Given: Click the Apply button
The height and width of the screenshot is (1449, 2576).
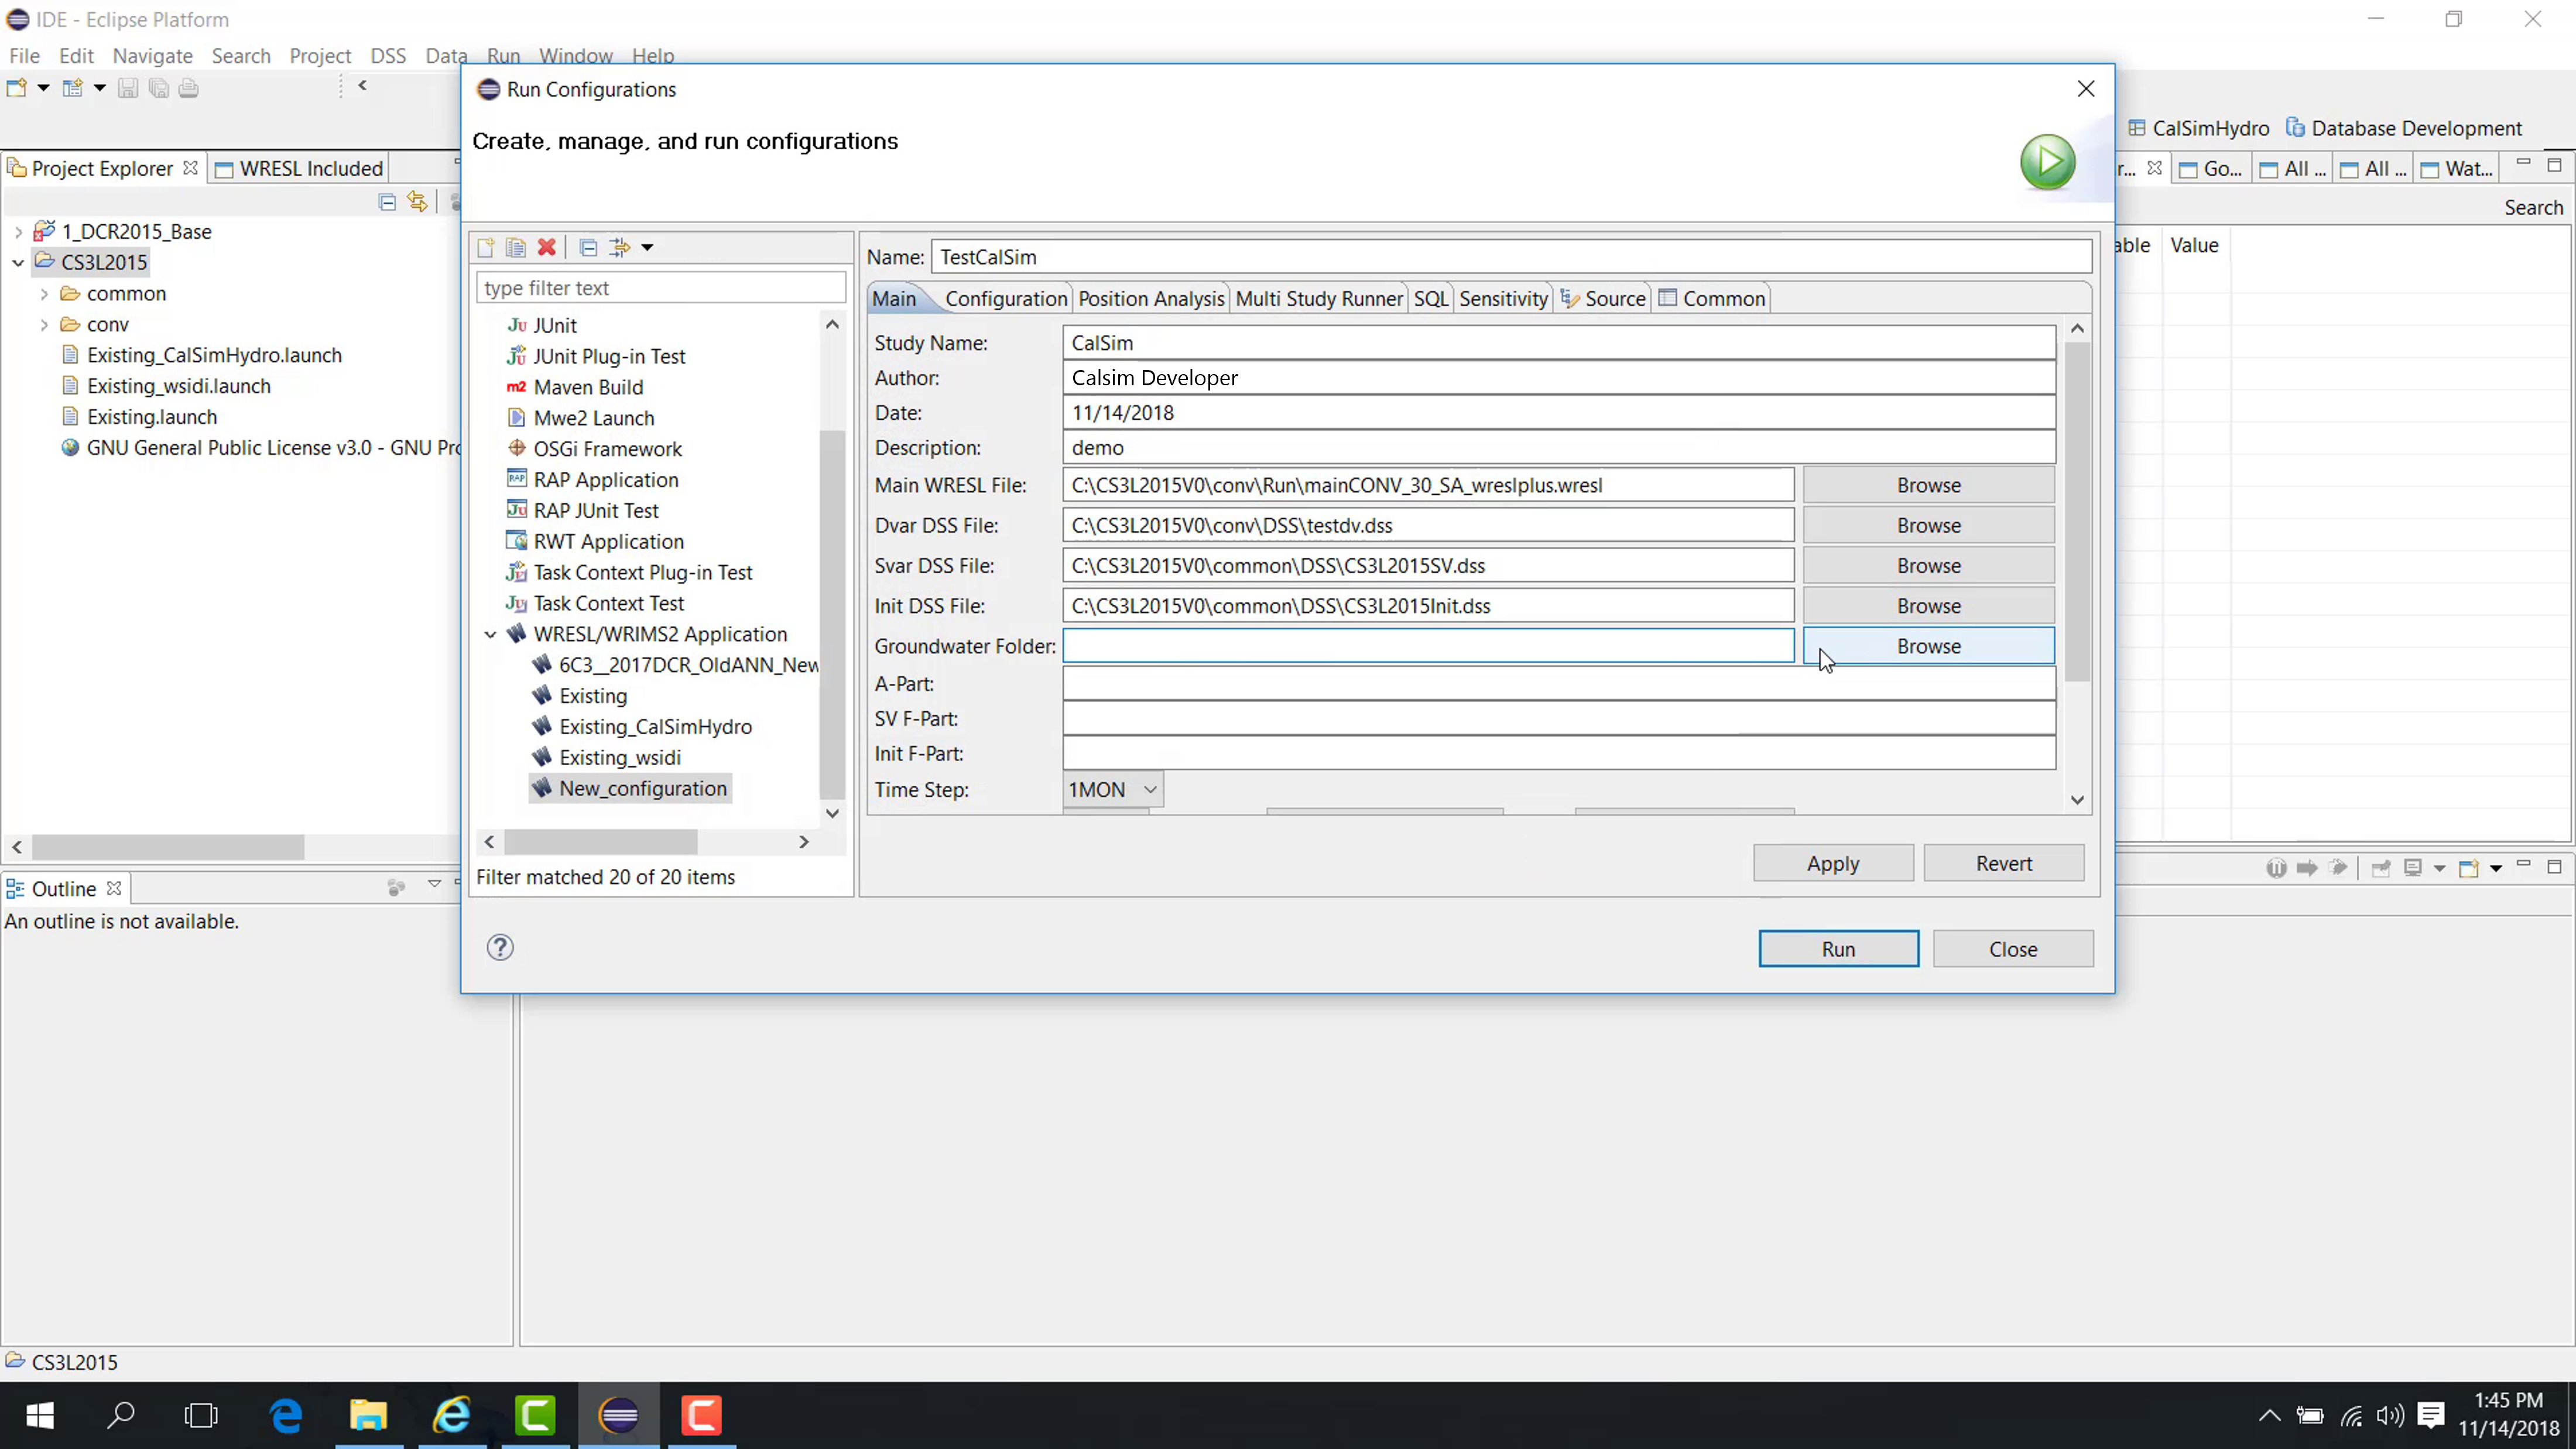Looking at the screenshot, I should [x=1833, y=863].
